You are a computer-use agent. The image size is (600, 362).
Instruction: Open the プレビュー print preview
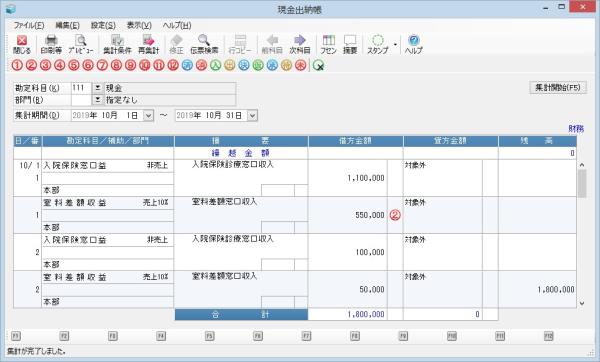[x=81, y=44]
